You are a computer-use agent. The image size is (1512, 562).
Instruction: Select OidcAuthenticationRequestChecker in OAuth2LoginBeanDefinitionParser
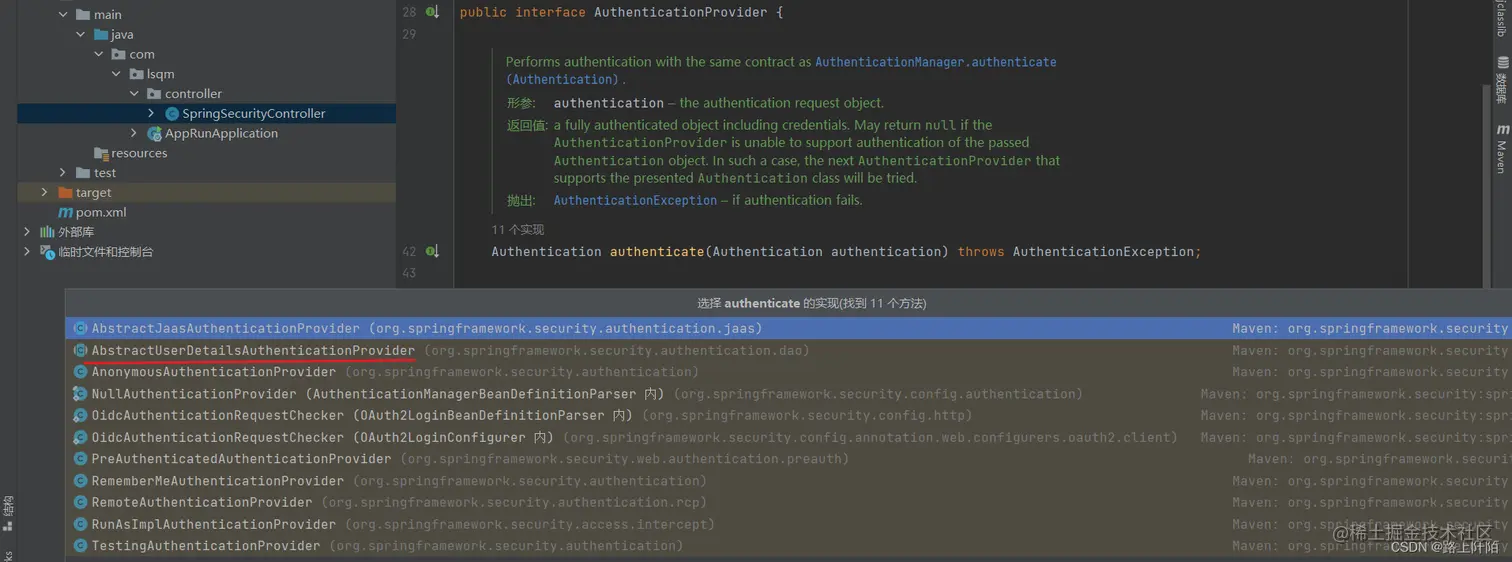pos(789,415)
